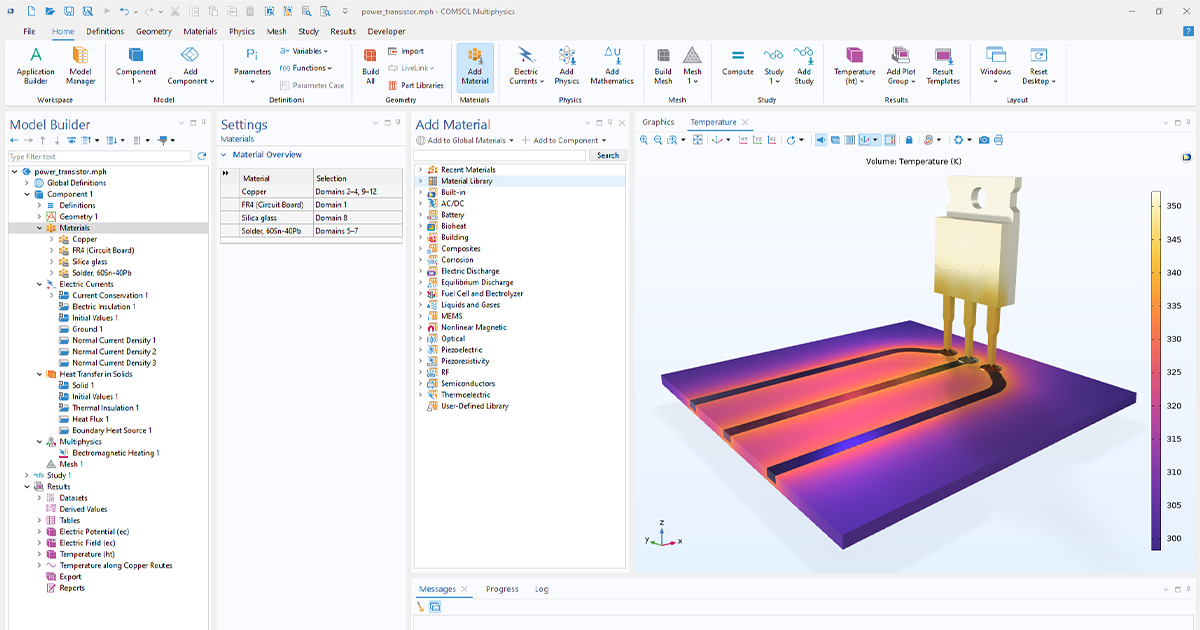Switch to the Temperature tab
The width and height of the screenshot is (1200, 630).
[712, 121]
